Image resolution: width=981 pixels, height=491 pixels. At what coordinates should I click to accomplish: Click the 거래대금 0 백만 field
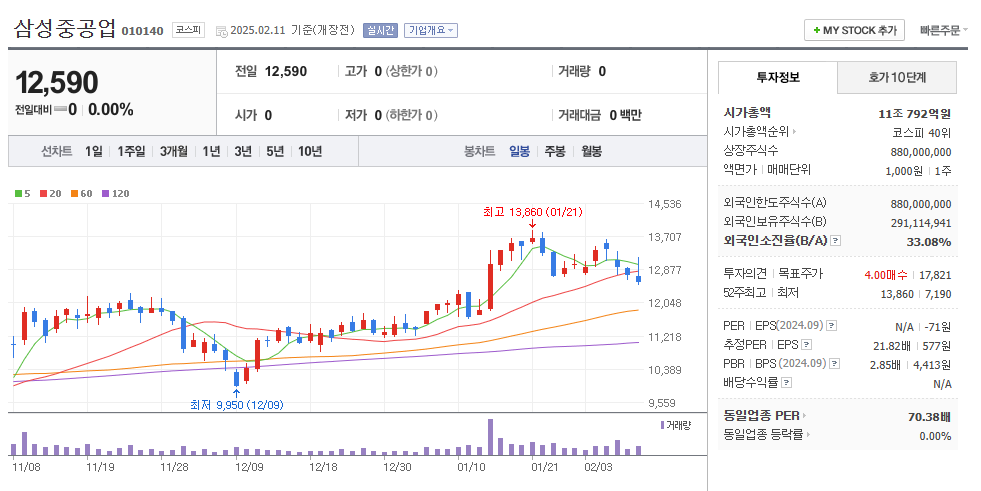coord(599,115)
